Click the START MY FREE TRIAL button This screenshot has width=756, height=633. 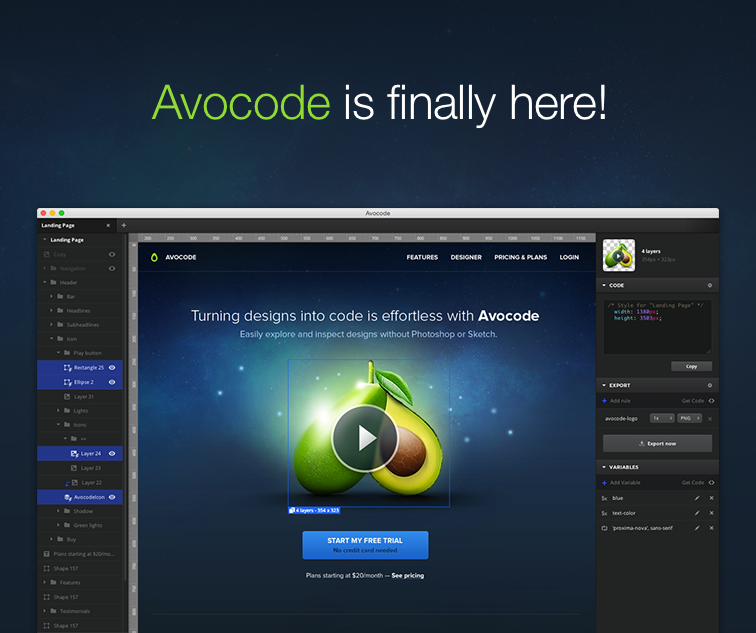365,545
